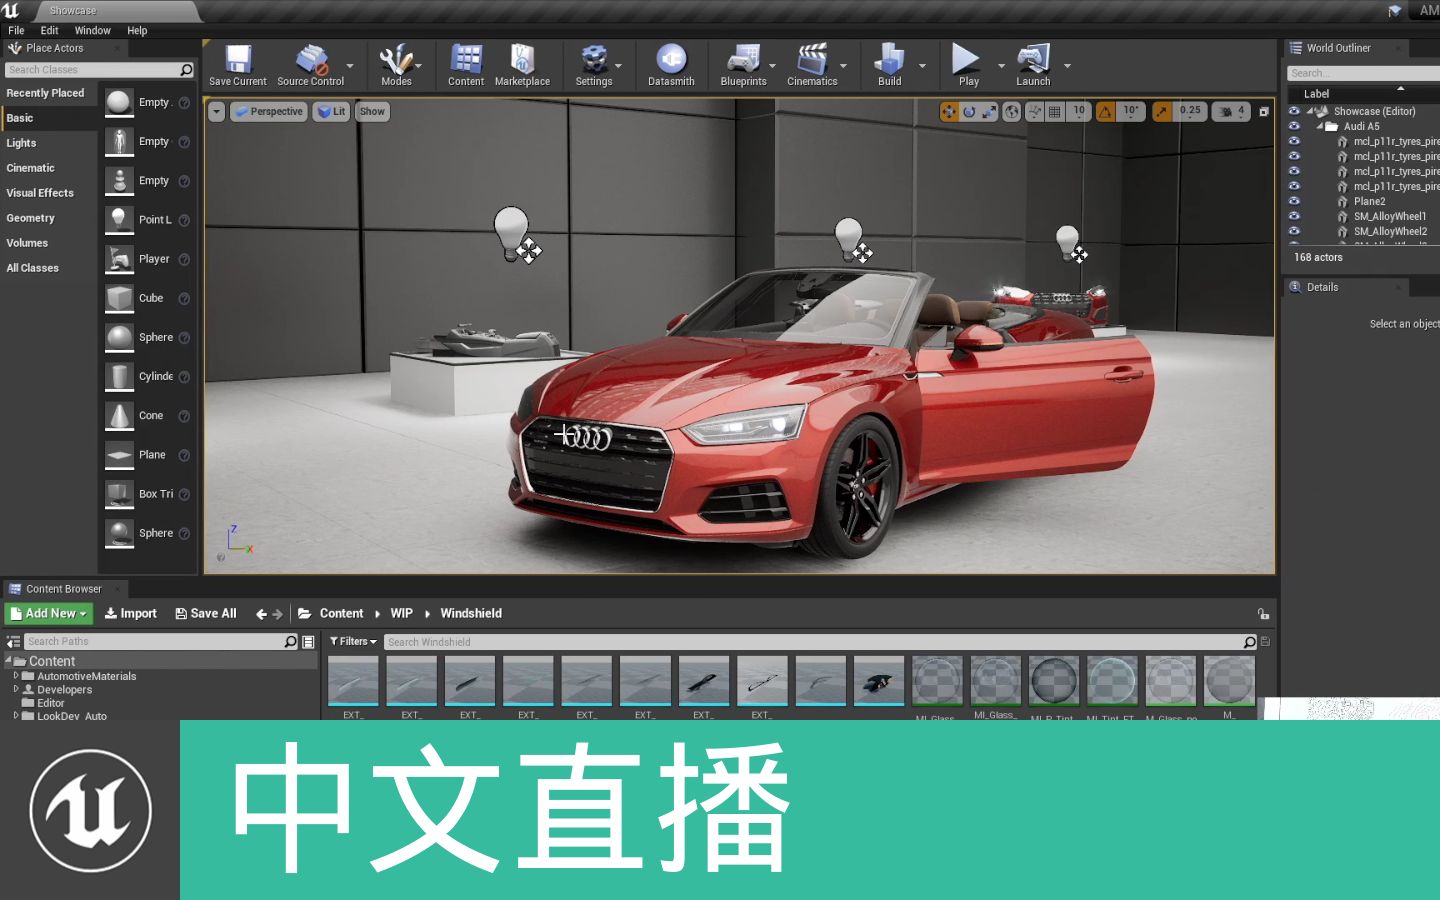Viewport: 1440px width, 900px height.
Task: Select the Visual Effects category
Action: (40, 193)
